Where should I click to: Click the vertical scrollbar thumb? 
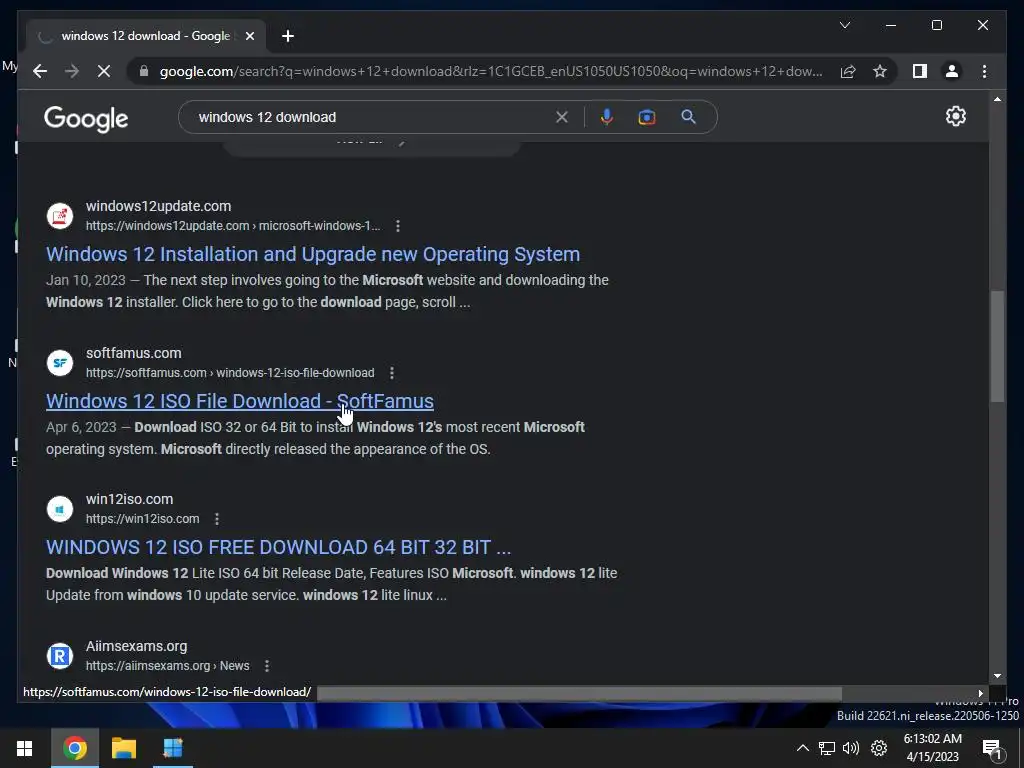tap(997, 346)
